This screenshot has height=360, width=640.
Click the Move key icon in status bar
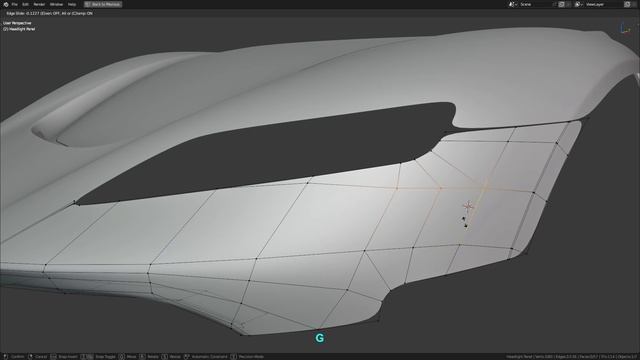(x=122, y=356)
